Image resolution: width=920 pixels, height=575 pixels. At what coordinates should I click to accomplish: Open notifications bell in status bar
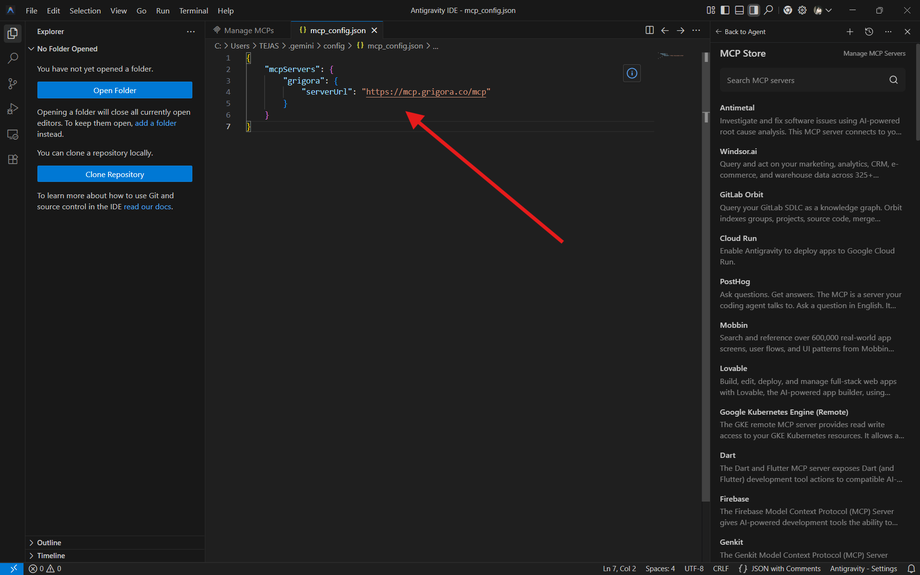click(x=911, y=569)
